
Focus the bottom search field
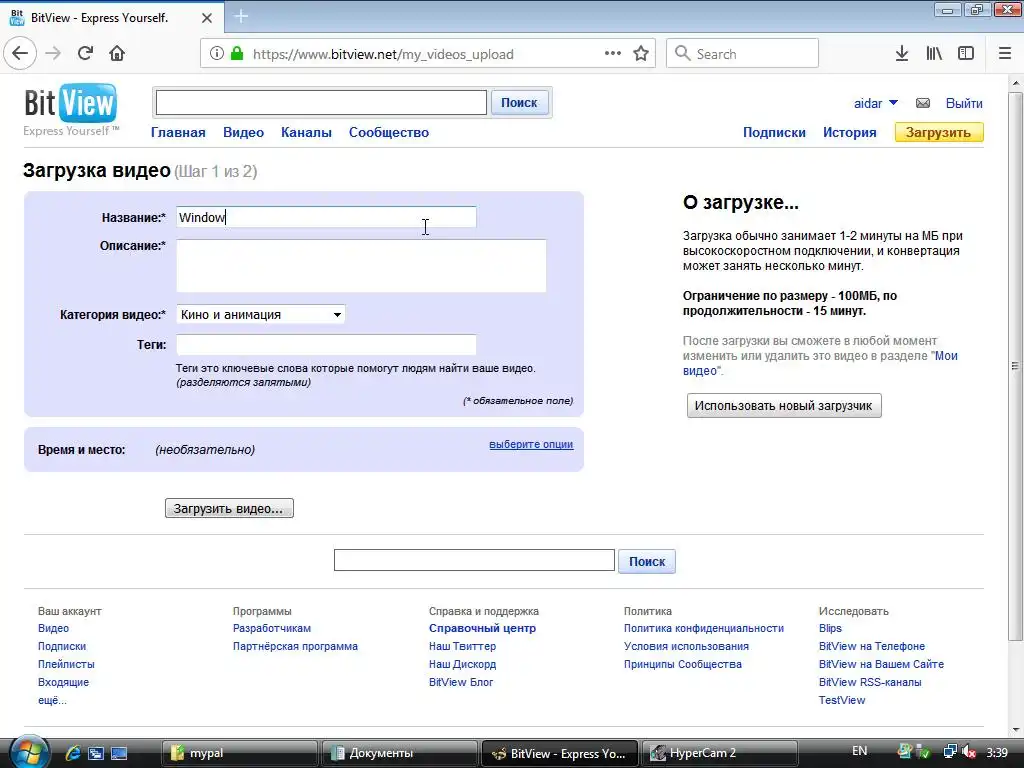[x=474, y=560]
